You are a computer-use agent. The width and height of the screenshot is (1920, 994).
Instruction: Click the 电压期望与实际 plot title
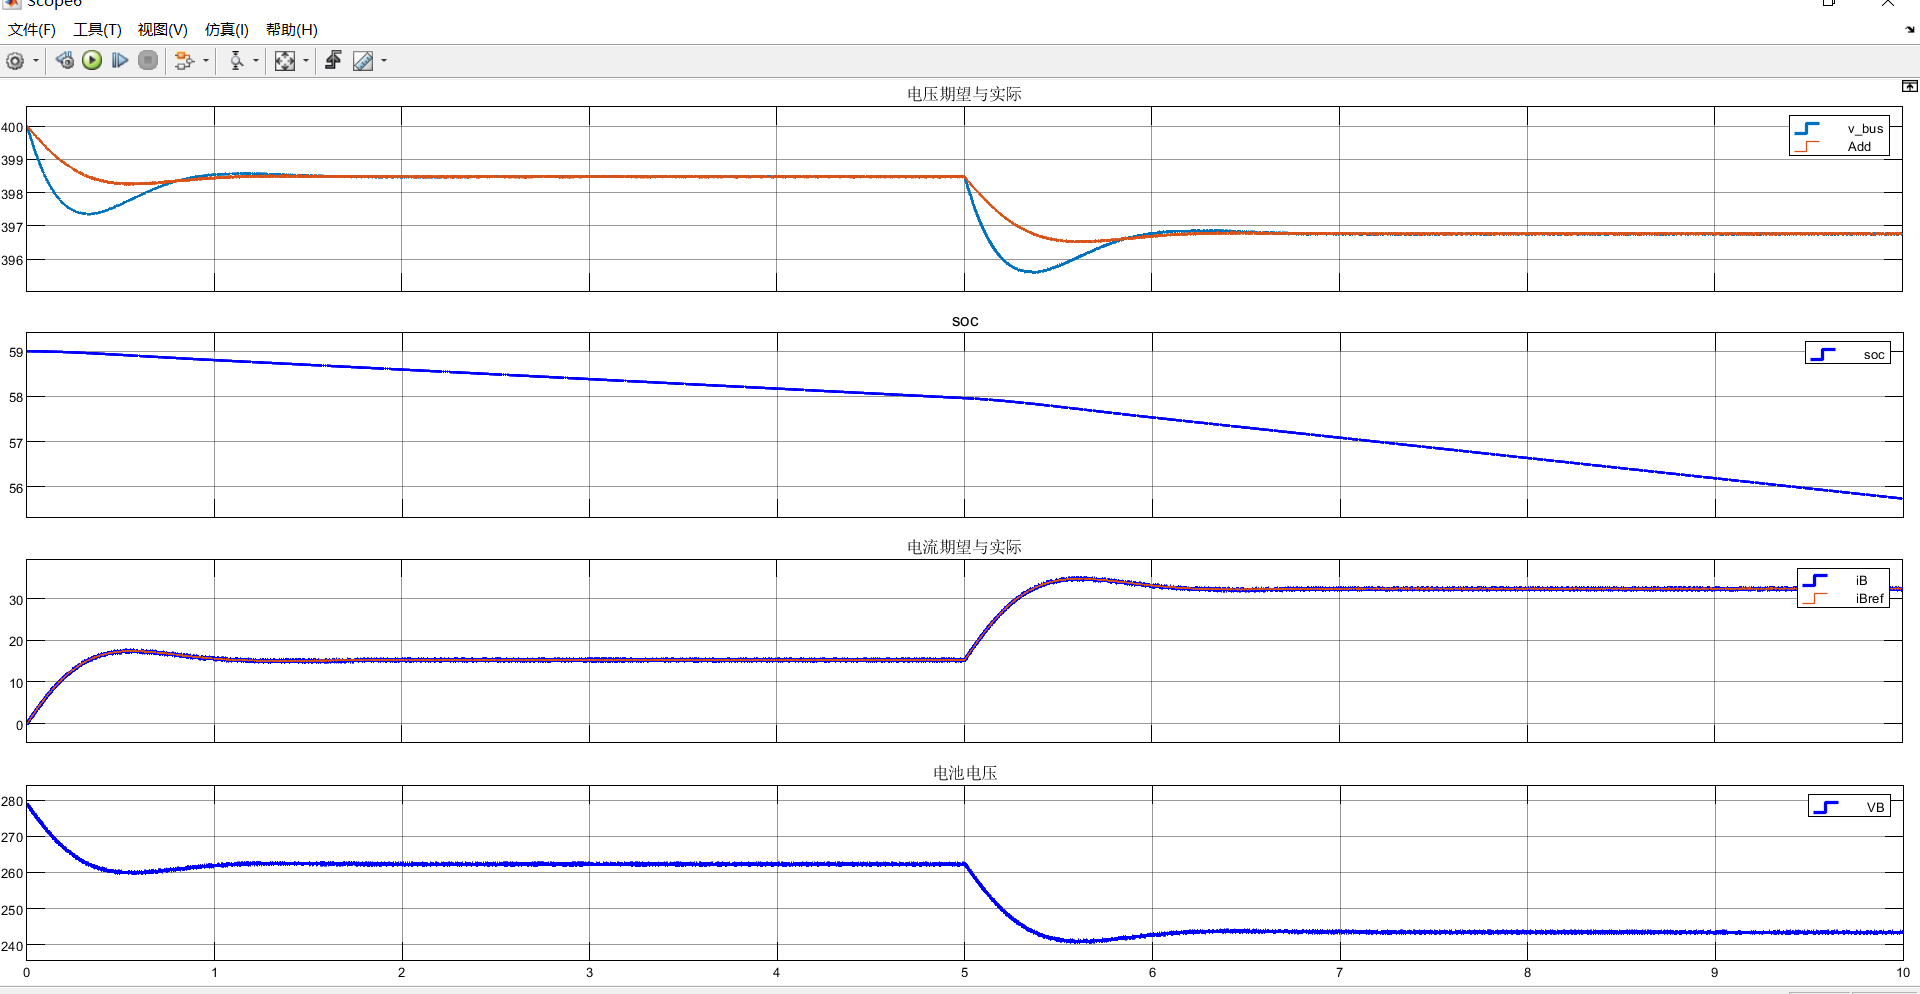pos(964,94)
